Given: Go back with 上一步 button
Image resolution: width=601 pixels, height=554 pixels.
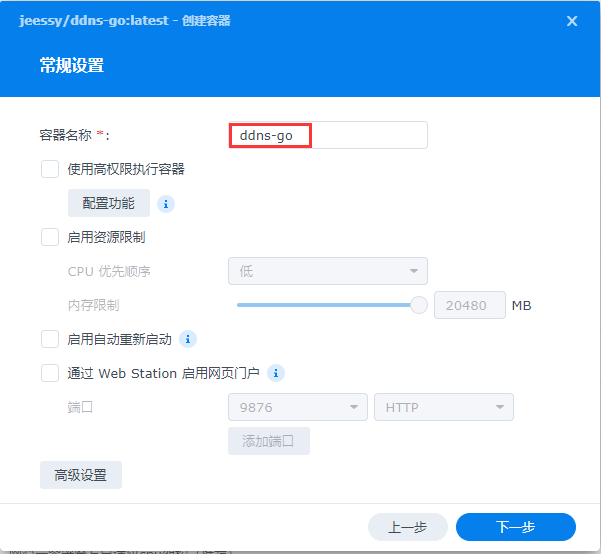Looking at the screenshot, I should click(x=408, y=527).
